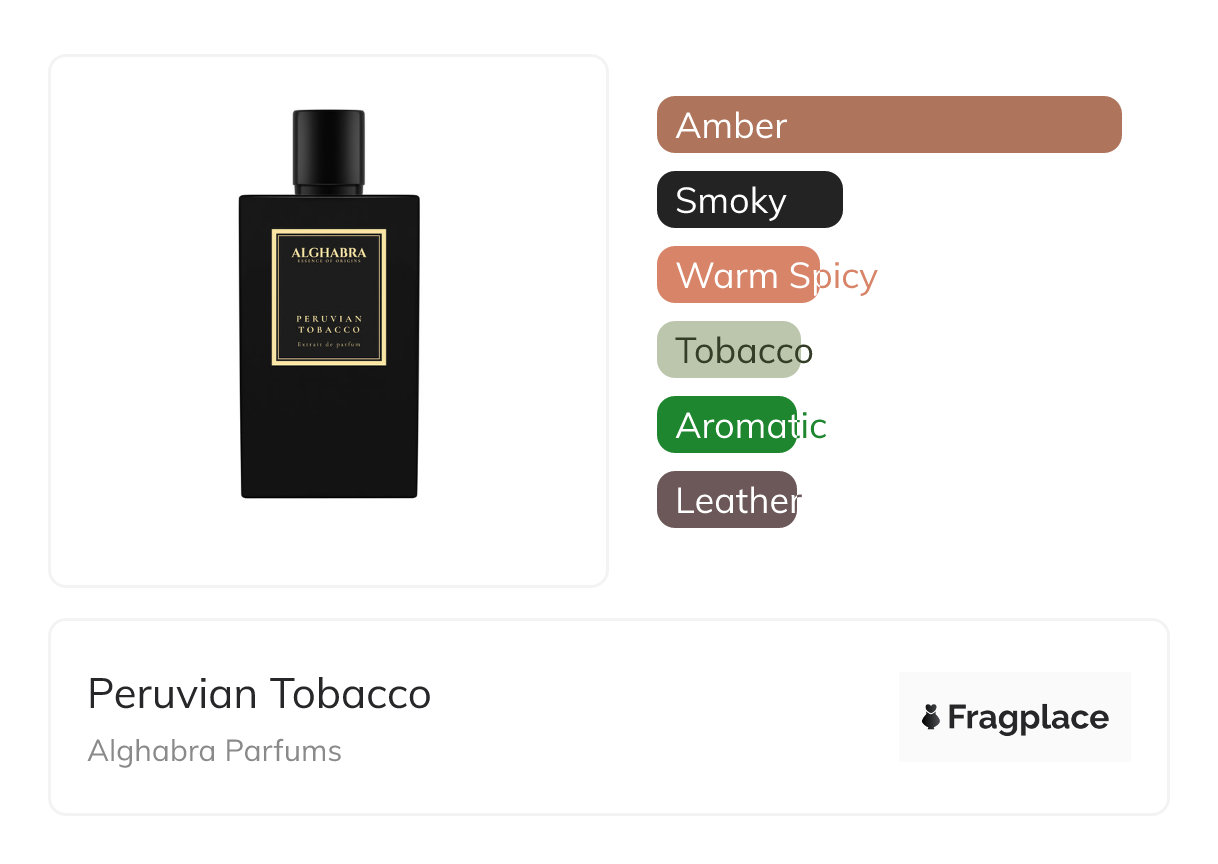1218x864 pixels.
Task: Click the Fragplace perfume bottle icon
Action: click(931, 717)
